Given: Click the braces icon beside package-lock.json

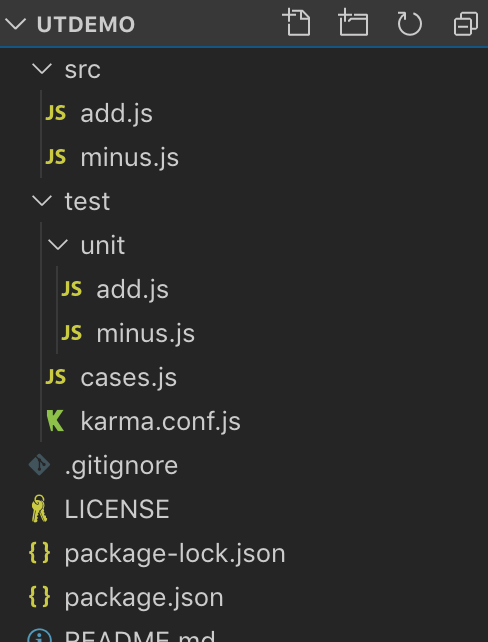Looking at the screenshot, I should coord(39,553).
